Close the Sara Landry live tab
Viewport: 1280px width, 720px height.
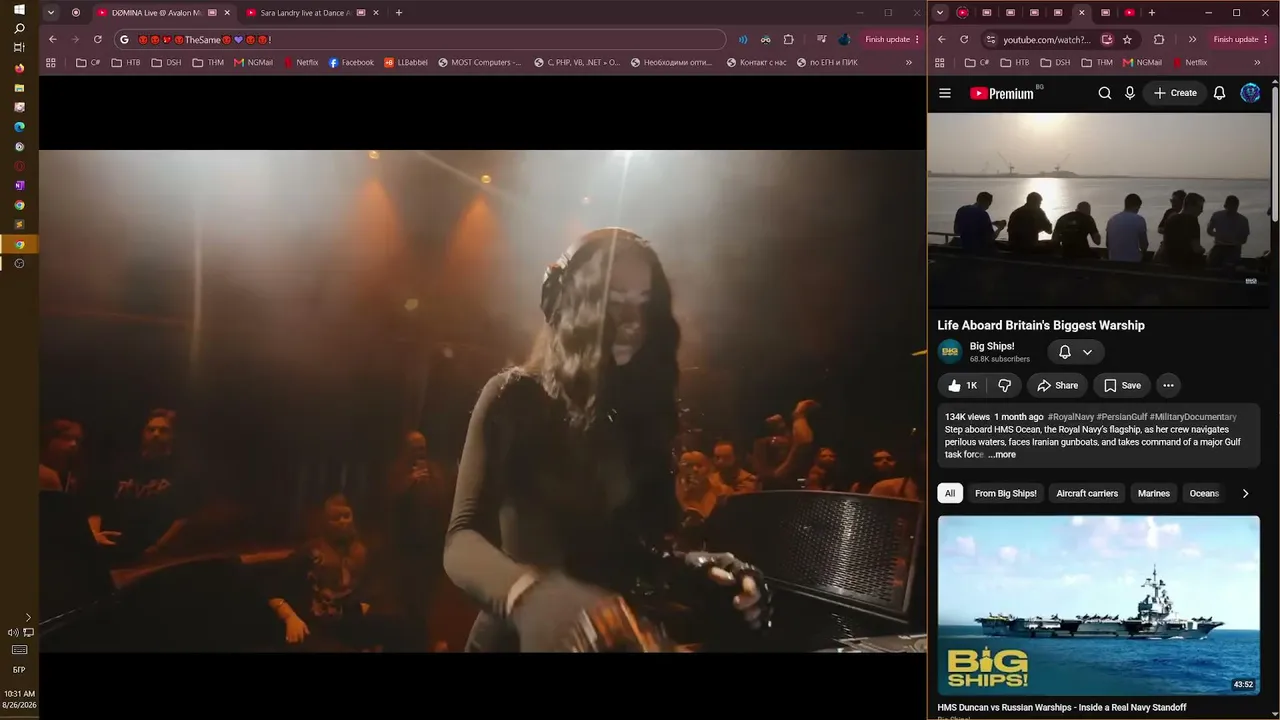(375, 13)
